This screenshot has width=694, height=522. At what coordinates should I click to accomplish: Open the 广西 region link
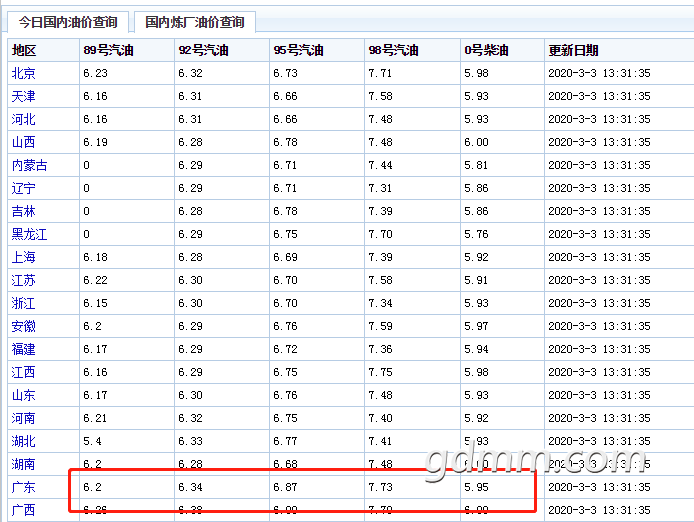23,510
